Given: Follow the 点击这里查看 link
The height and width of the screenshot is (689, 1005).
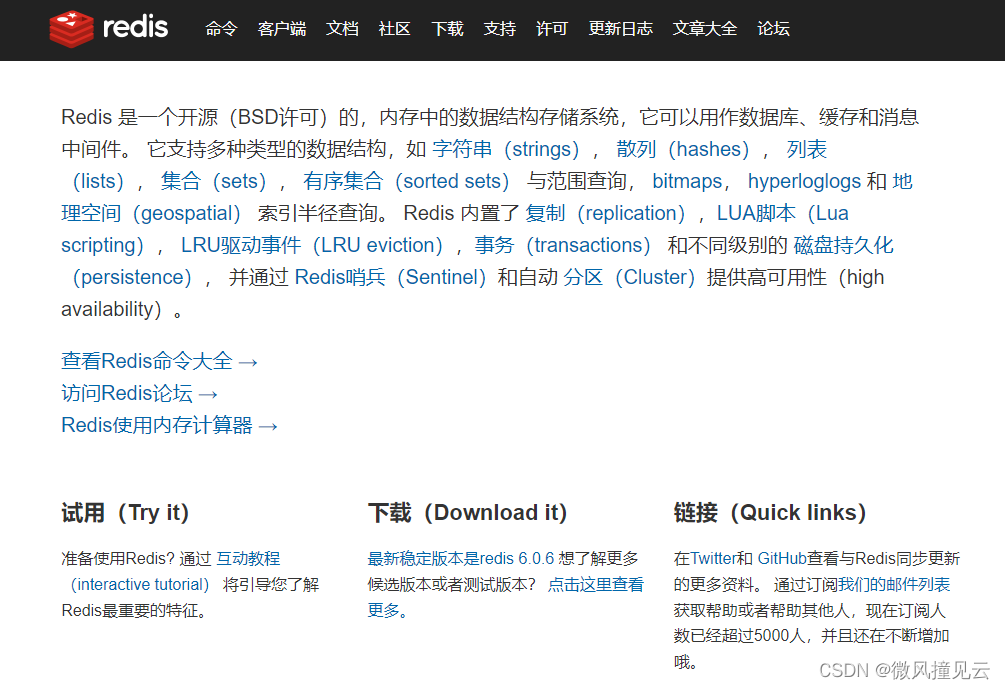Looking at the screenshot, I should (596, 585).
